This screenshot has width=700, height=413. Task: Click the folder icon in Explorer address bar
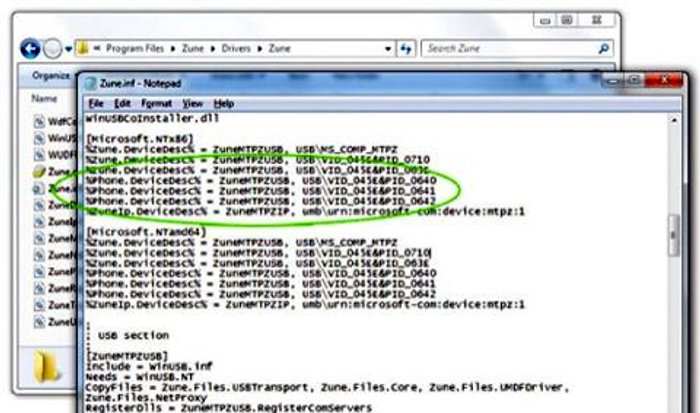point(83,48)
